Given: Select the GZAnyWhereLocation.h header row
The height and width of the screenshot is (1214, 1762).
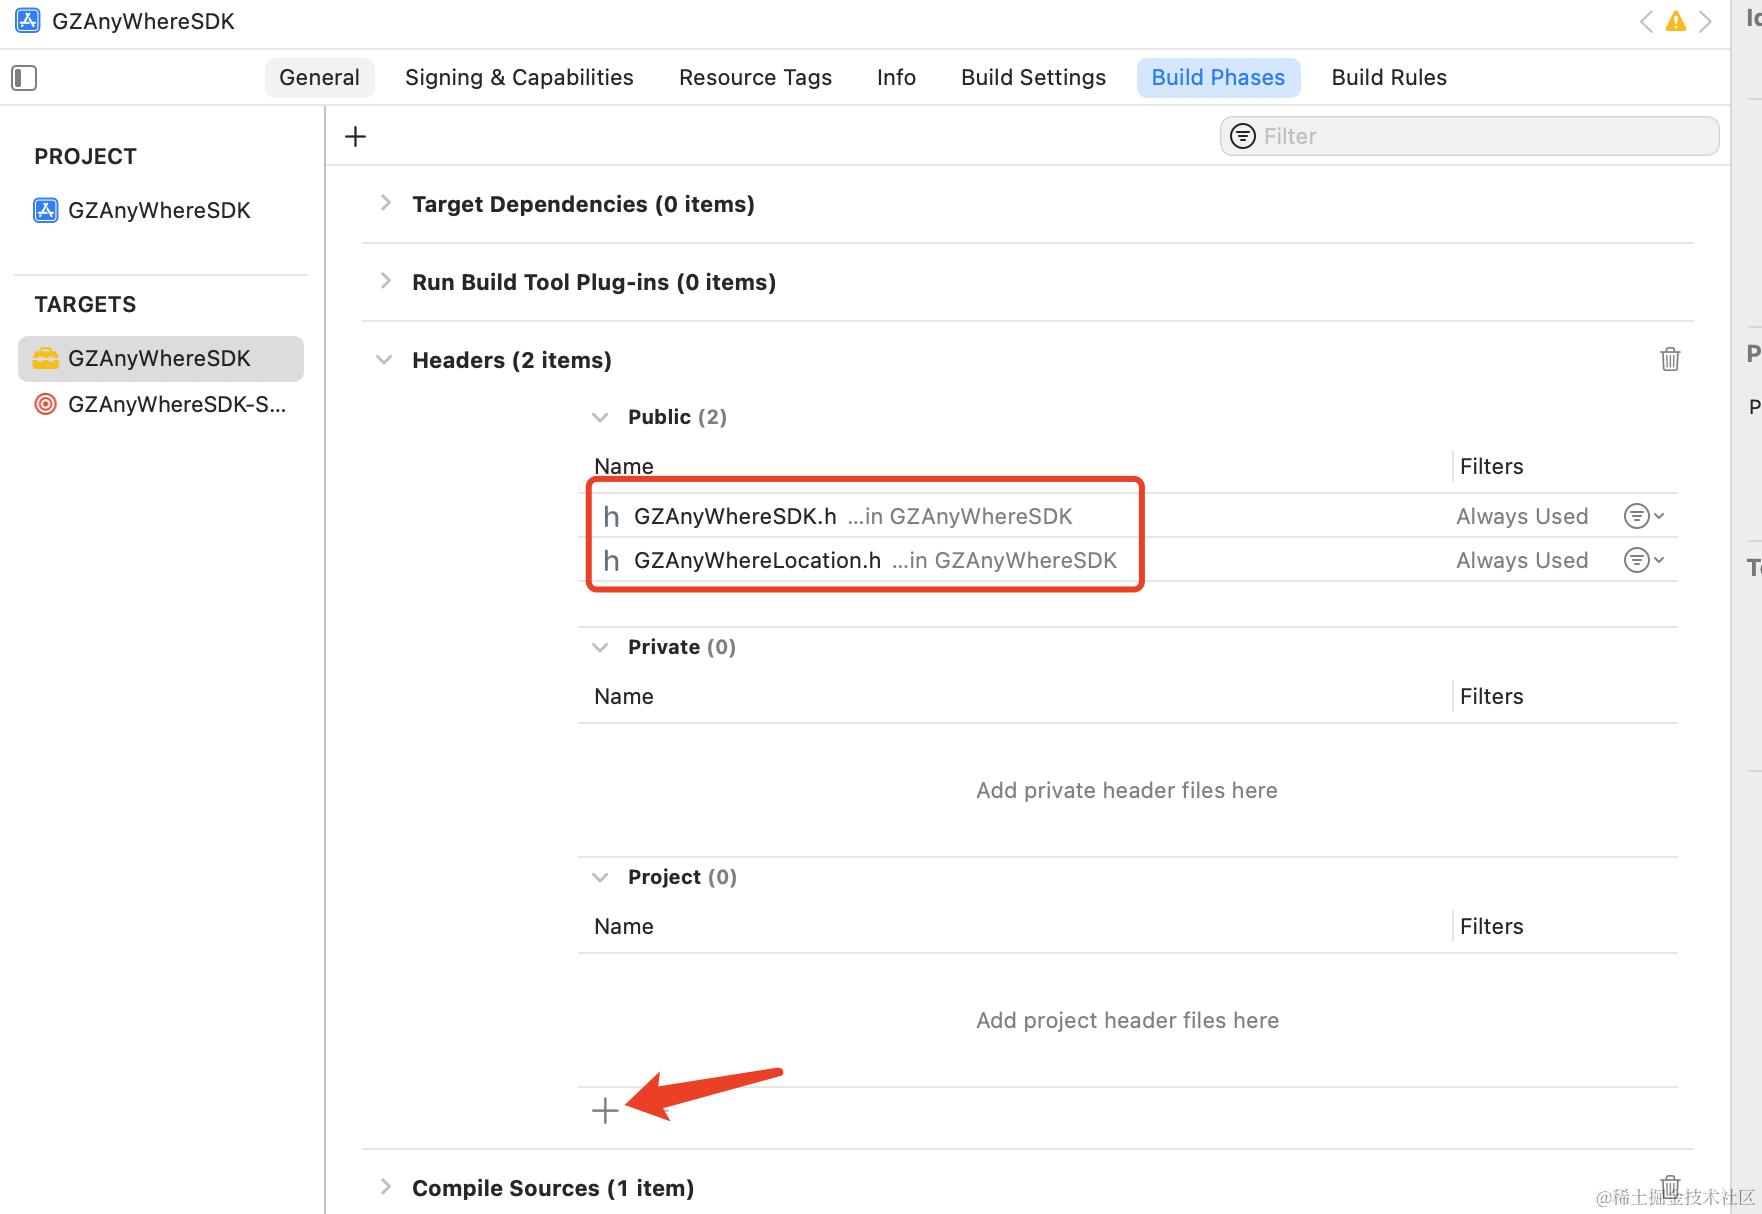Looking at the screenshot, I should (x=1128, y=560).
